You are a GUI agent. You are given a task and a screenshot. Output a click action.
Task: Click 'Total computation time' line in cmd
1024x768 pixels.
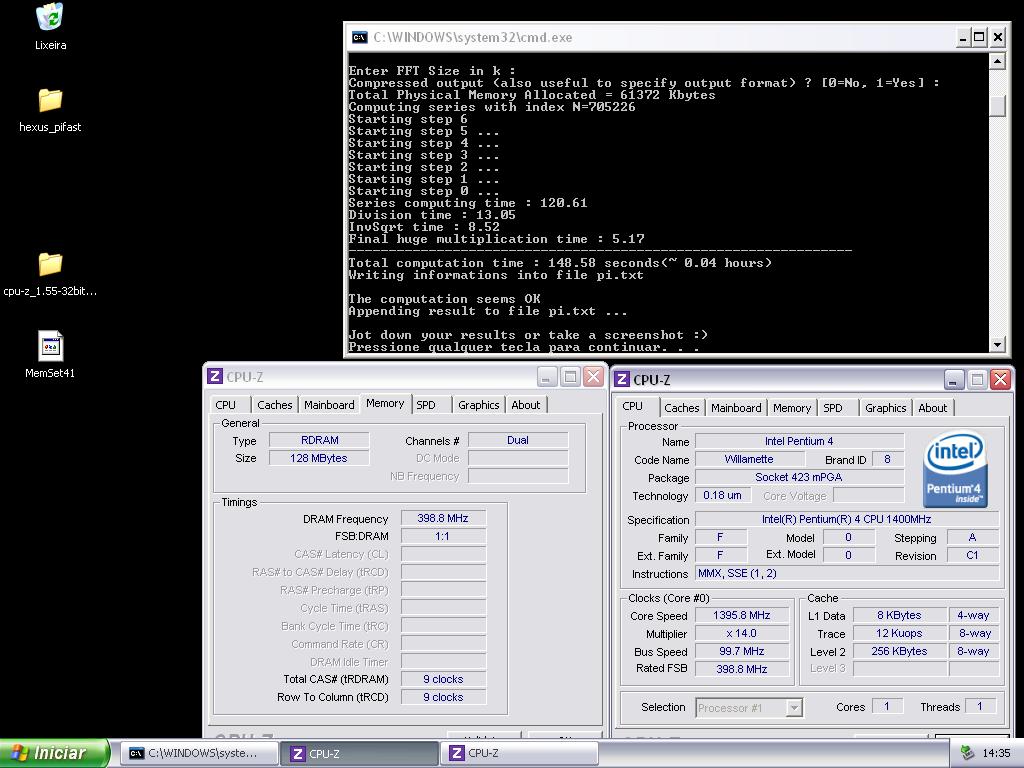click(560, 263)
